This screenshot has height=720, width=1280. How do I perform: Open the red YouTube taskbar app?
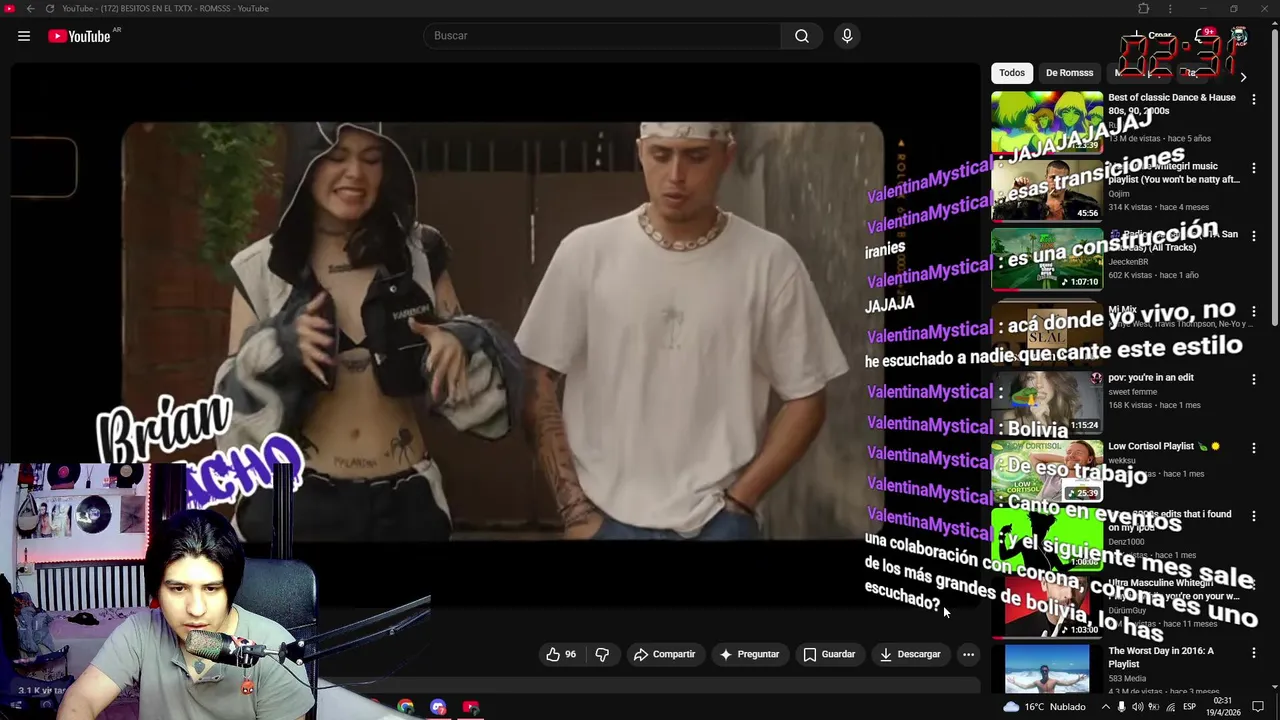click(x=471, y=707)
